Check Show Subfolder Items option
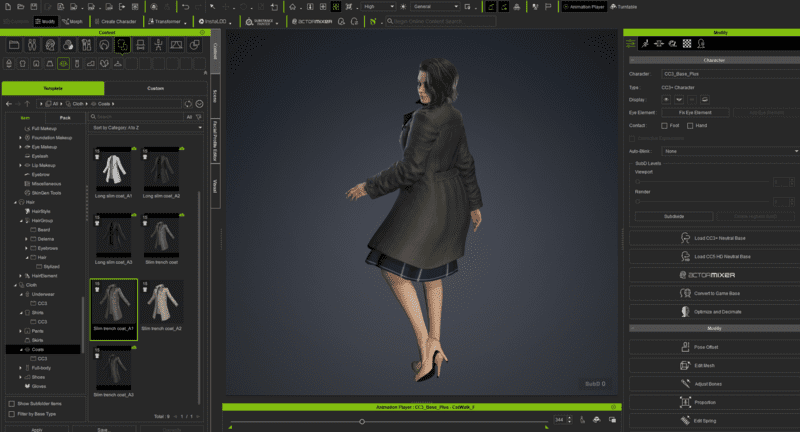Viewport: 800px width, 432px height. pyautogui.click(x=11, y=402)
